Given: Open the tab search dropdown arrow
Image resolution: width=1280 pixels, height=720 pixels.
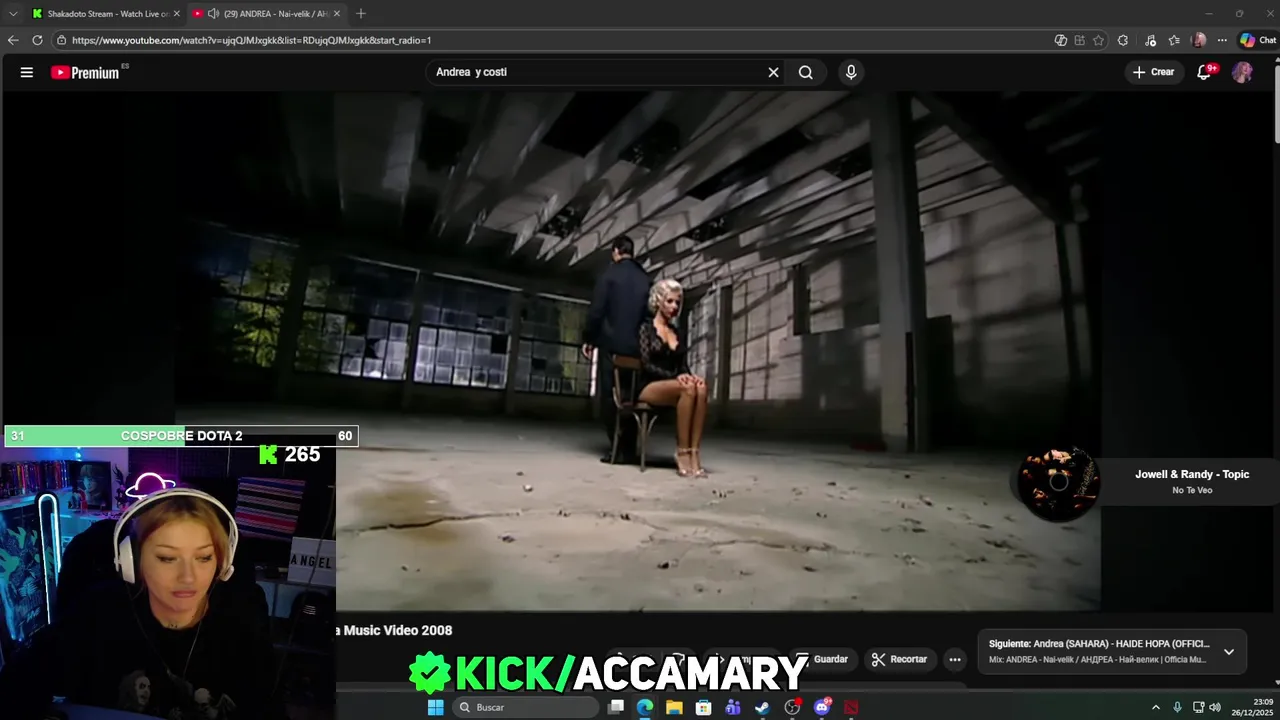Looking at the screenshot, I should tap(13, 14).
